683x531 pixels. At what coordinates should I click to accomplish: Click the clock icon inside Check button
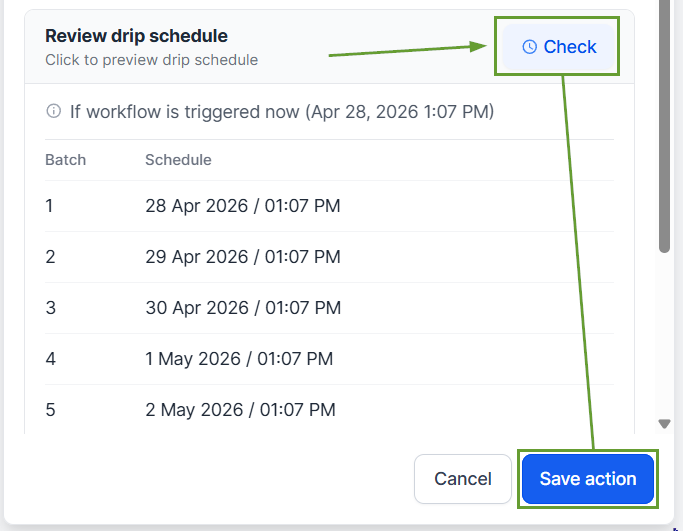point(530,47)
